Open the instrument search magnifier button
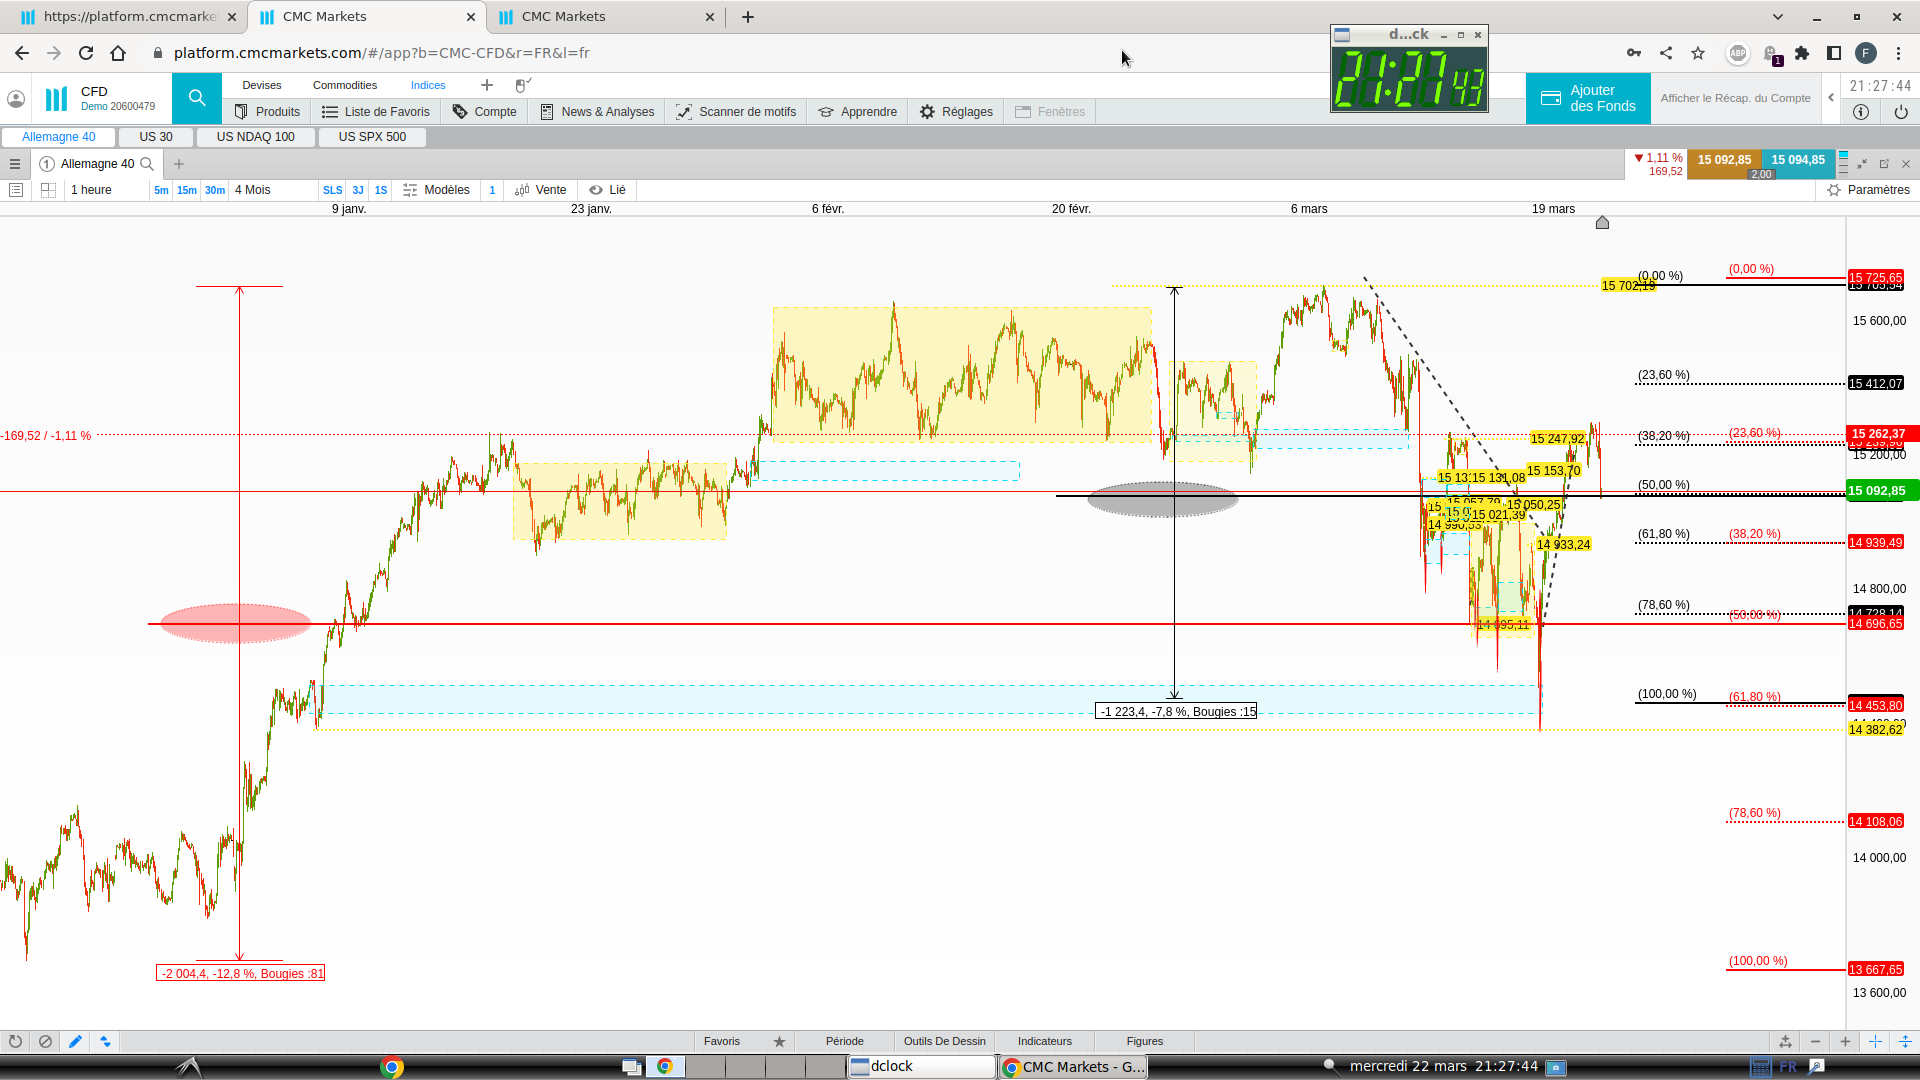The image size is (1920, 1080). point(197,98)
